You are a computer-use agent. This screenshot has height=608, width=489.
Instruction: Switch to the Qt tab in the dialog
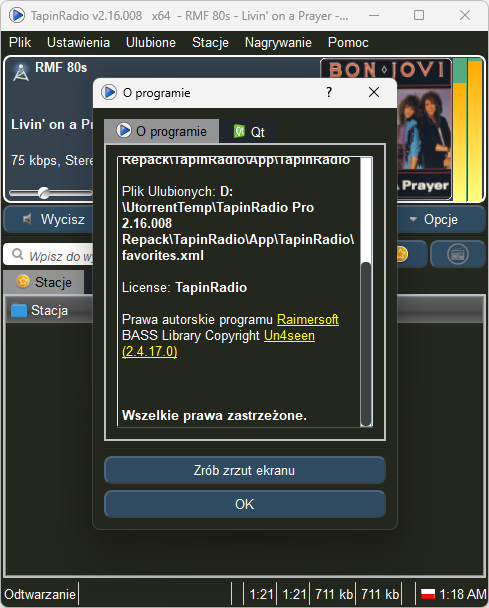249,132
